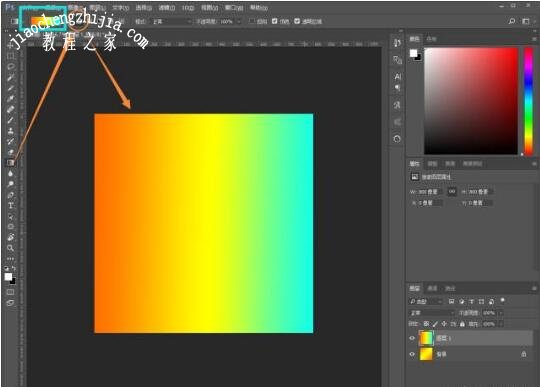
Task: Click the 图层 1 layer thumbnail
Action: pos(426,338)
